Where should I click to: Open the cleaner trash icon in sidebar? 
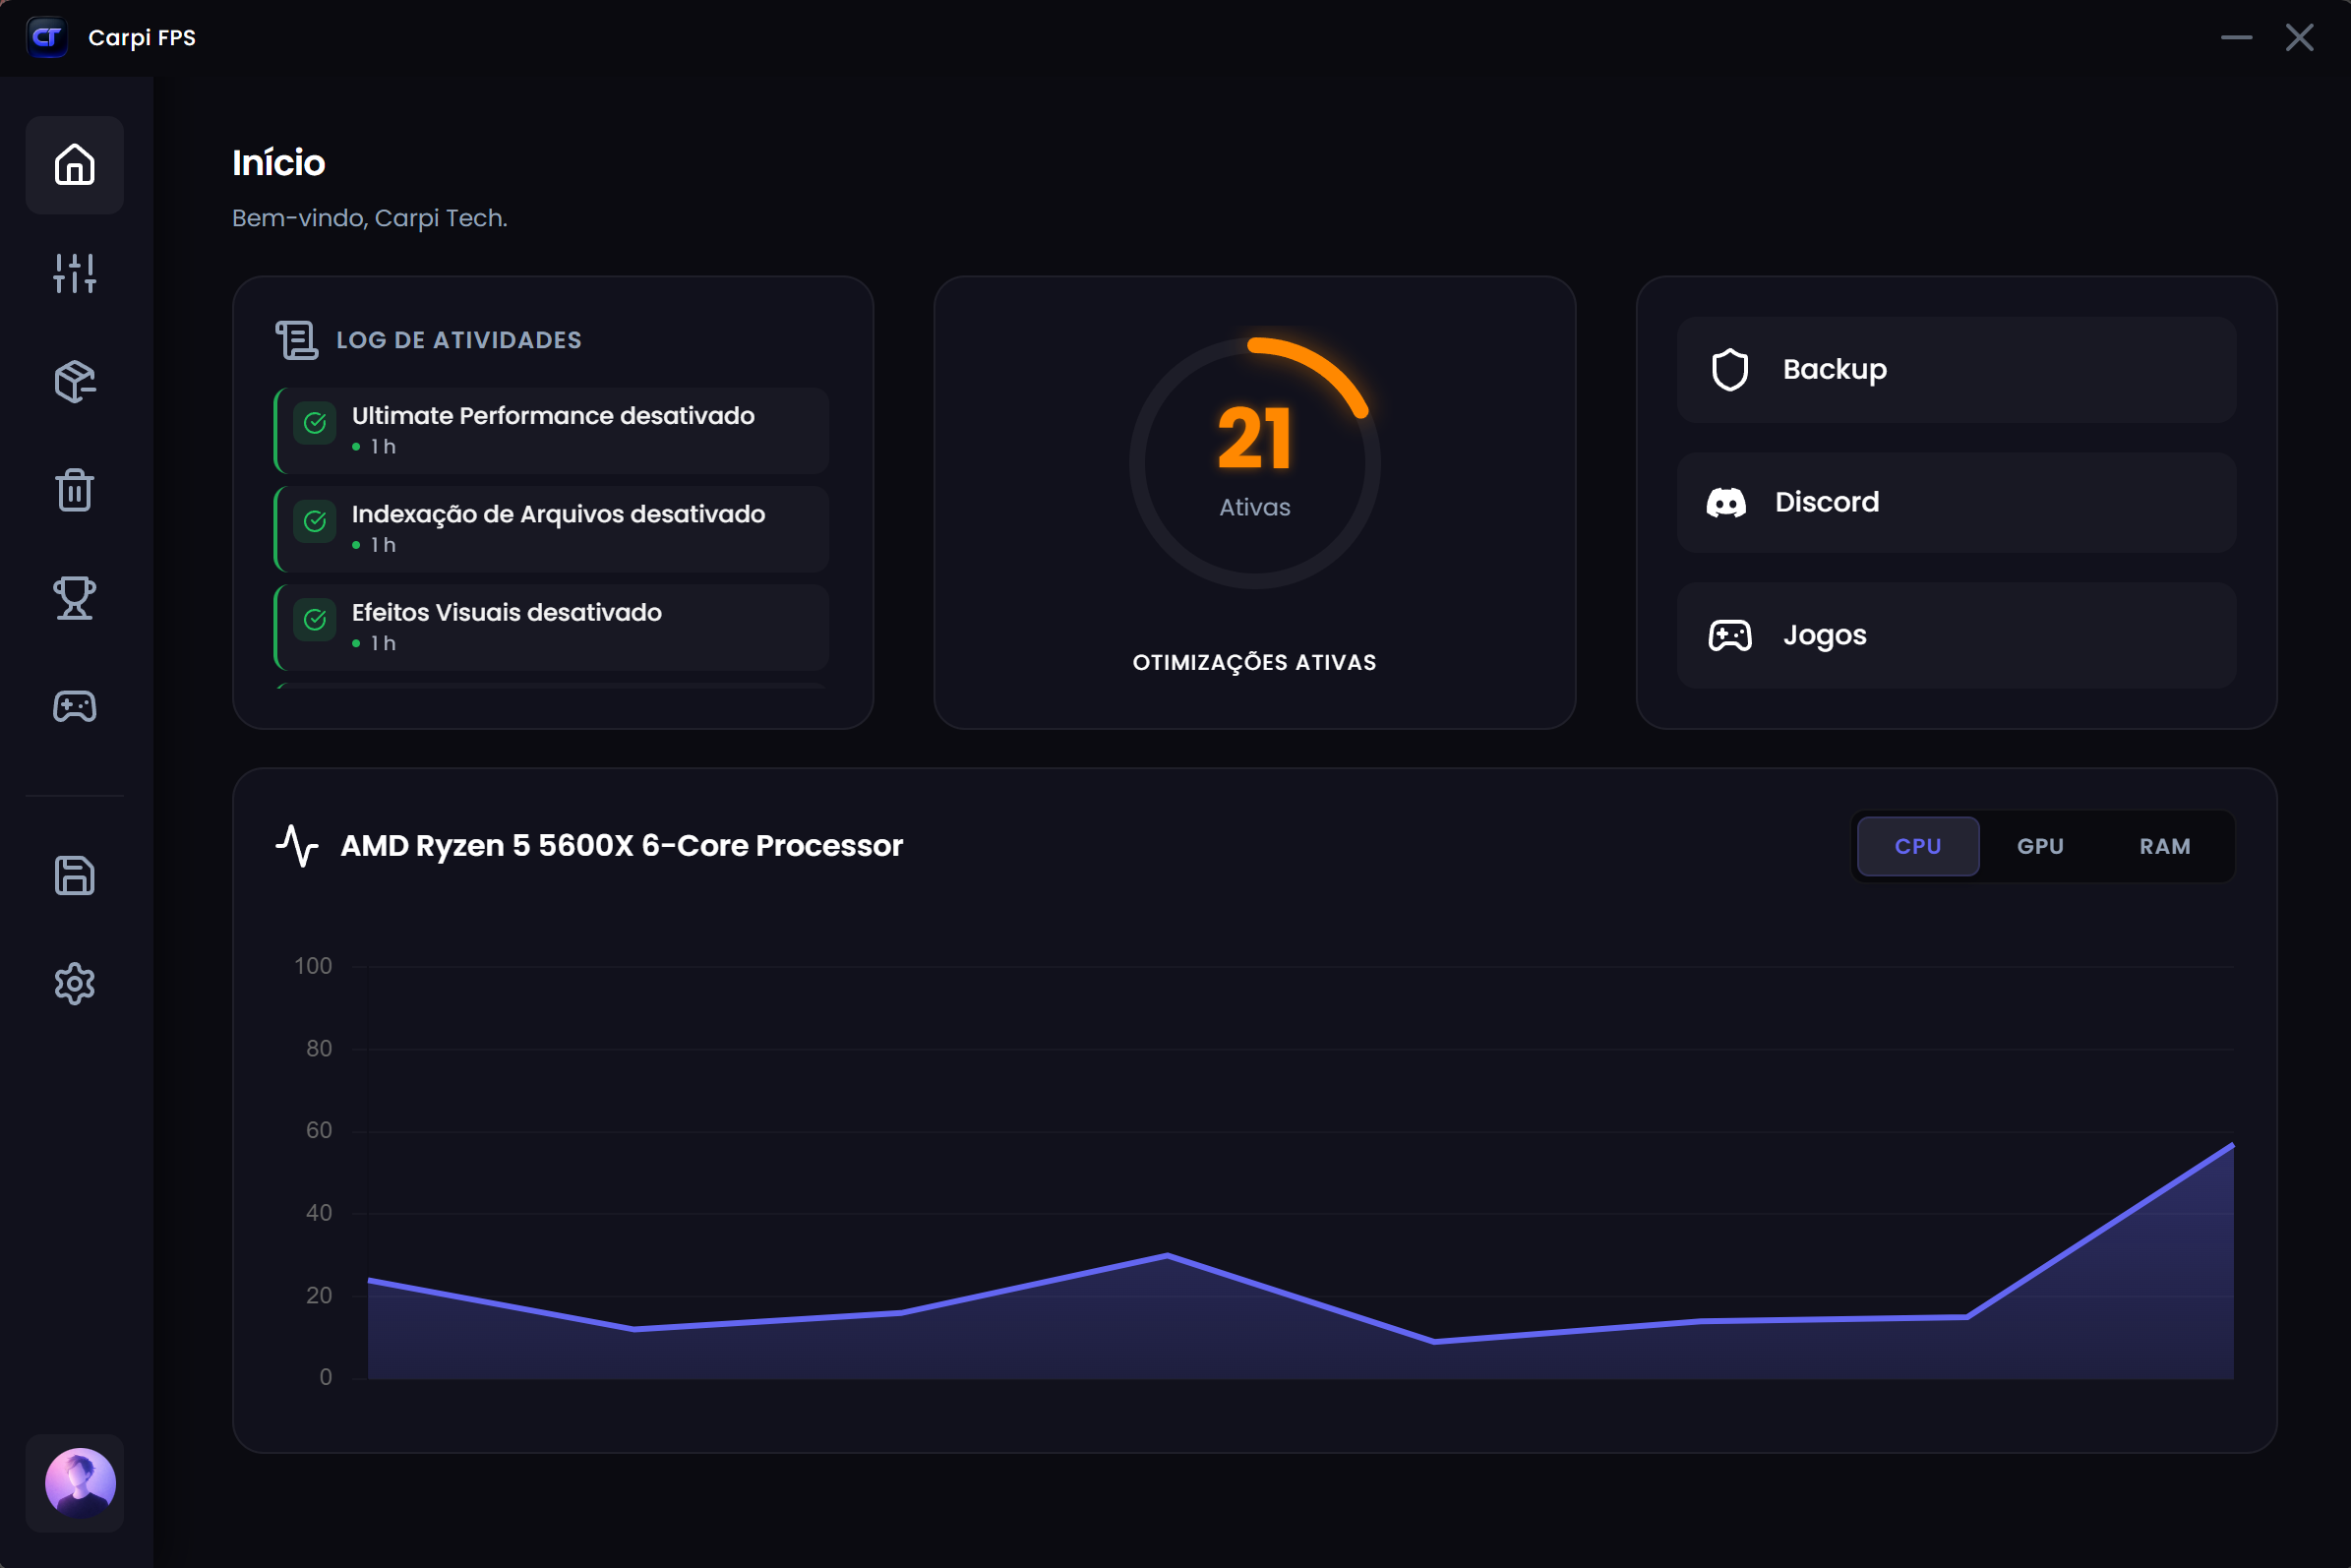(74, 489)
